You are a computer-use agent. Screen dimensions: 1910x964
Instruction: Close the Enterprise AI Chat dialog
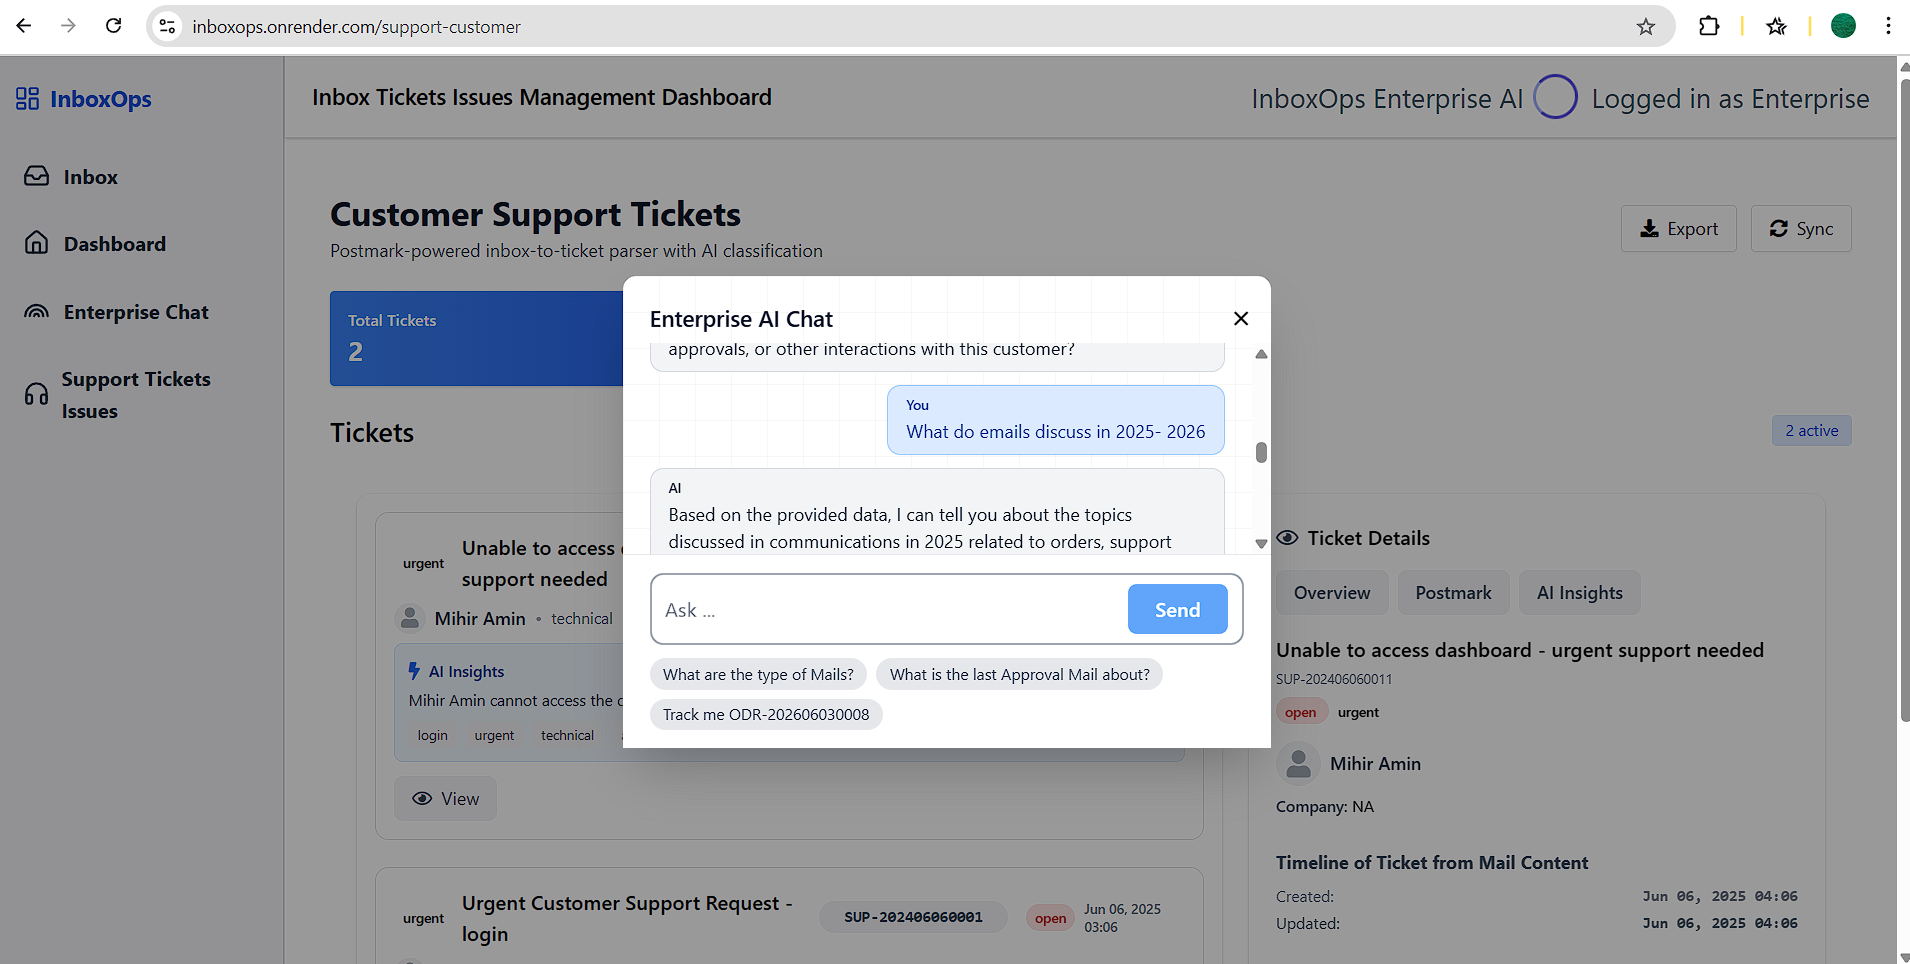[1240, 318]
